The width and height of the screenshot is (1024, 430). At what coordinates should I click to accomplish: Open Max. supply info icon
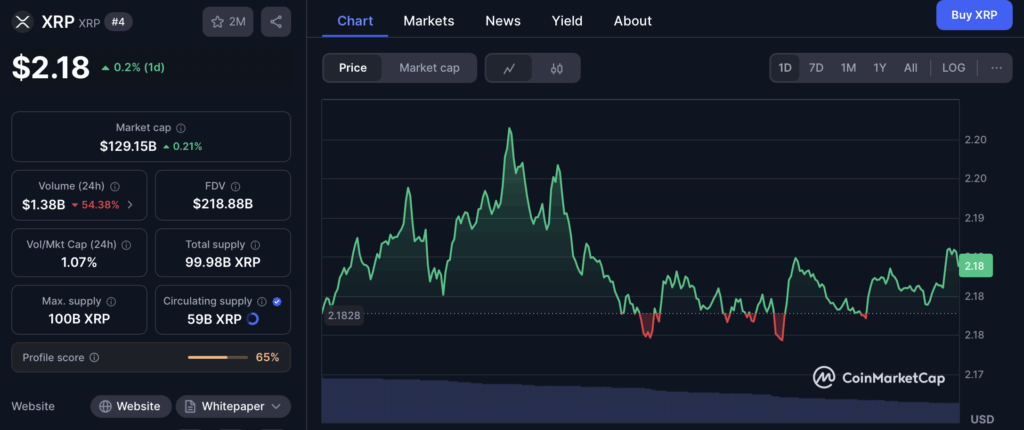point(111,302)
